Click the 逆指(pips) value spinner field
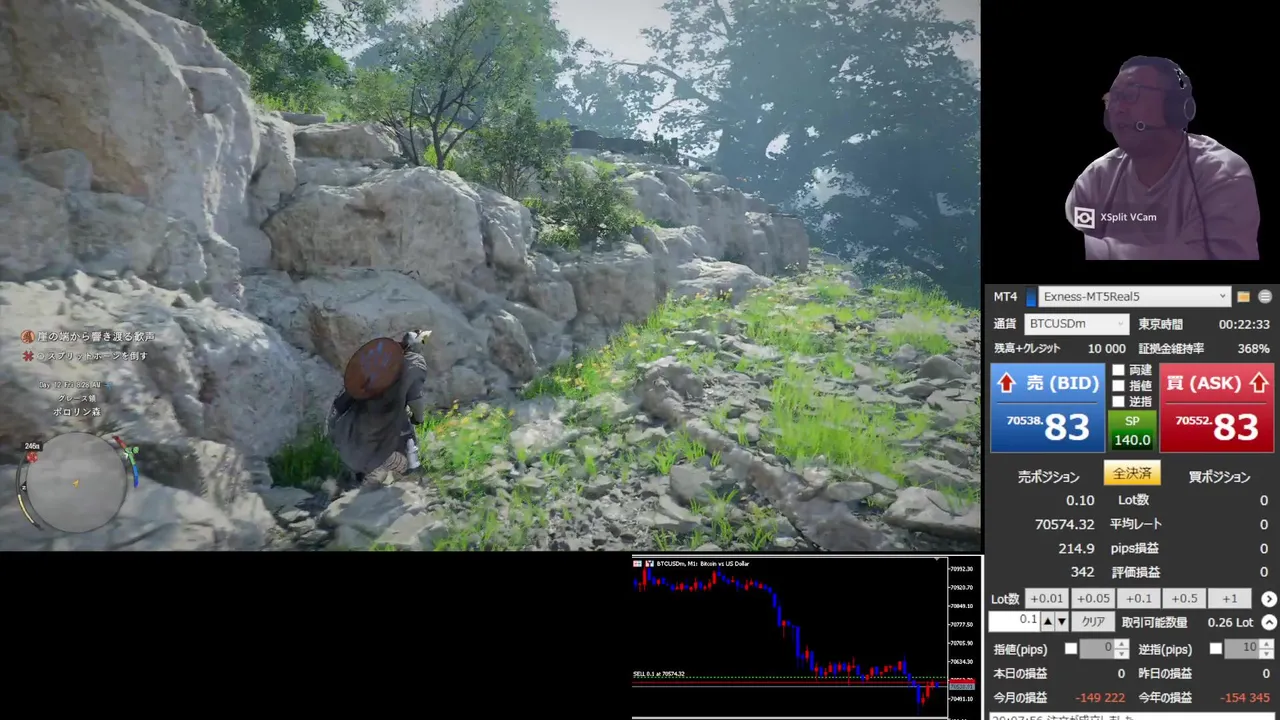This screenshot has height=720, width=1280. click(1248, 649)
